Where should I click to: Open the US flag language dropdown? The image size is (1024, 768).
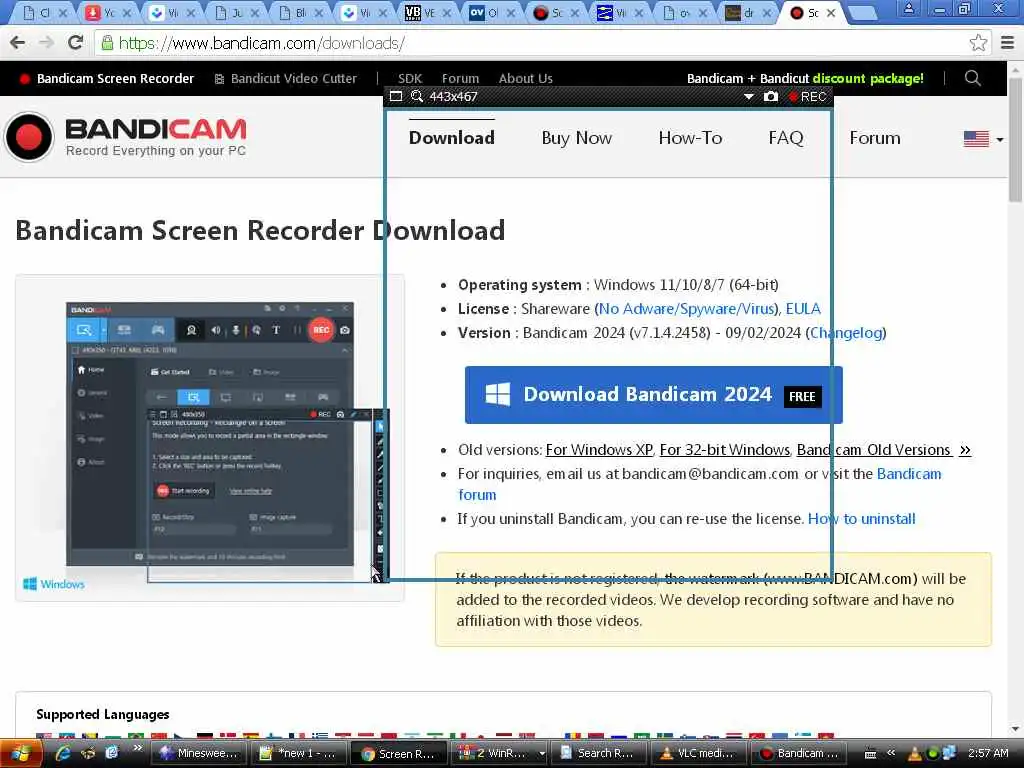point(983,138)
